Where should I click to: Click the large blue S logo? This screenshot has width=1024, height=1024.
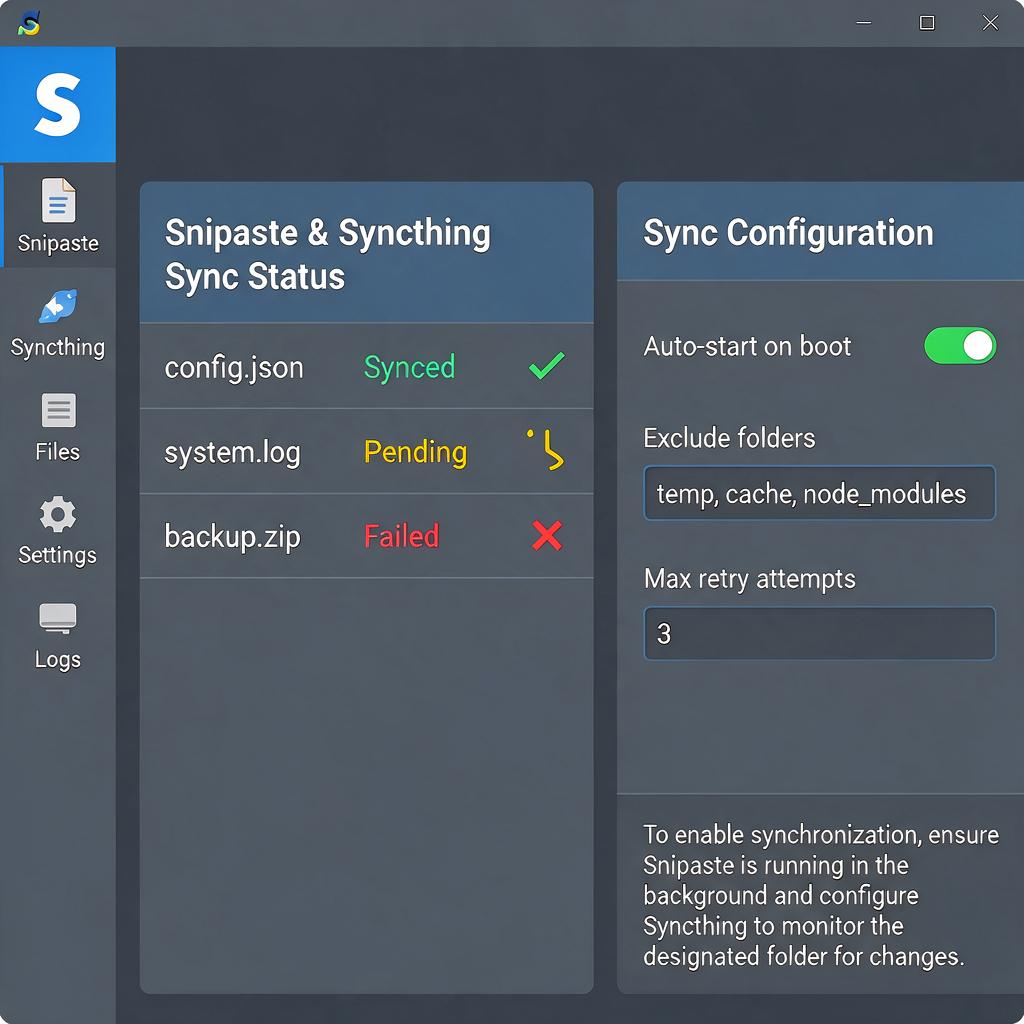58,104
